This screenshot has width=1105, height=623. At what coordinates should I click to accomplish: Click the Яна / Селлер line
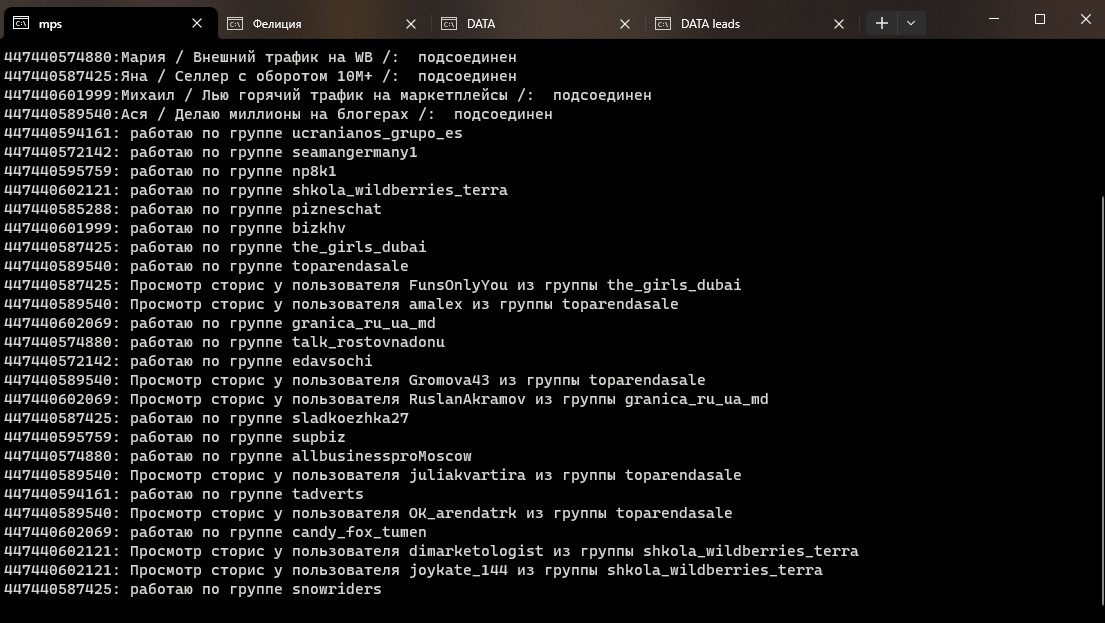tap(260, 76)
